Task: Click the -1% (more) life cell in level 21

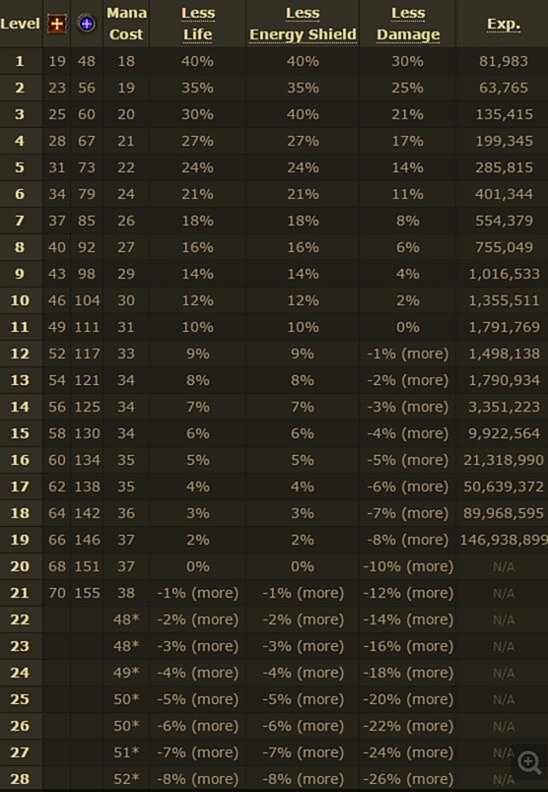Action: 197,593
